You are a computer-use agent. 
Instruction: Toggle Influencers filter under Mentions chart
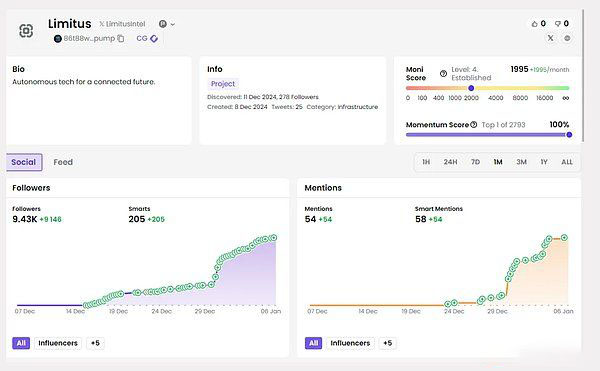350,343
